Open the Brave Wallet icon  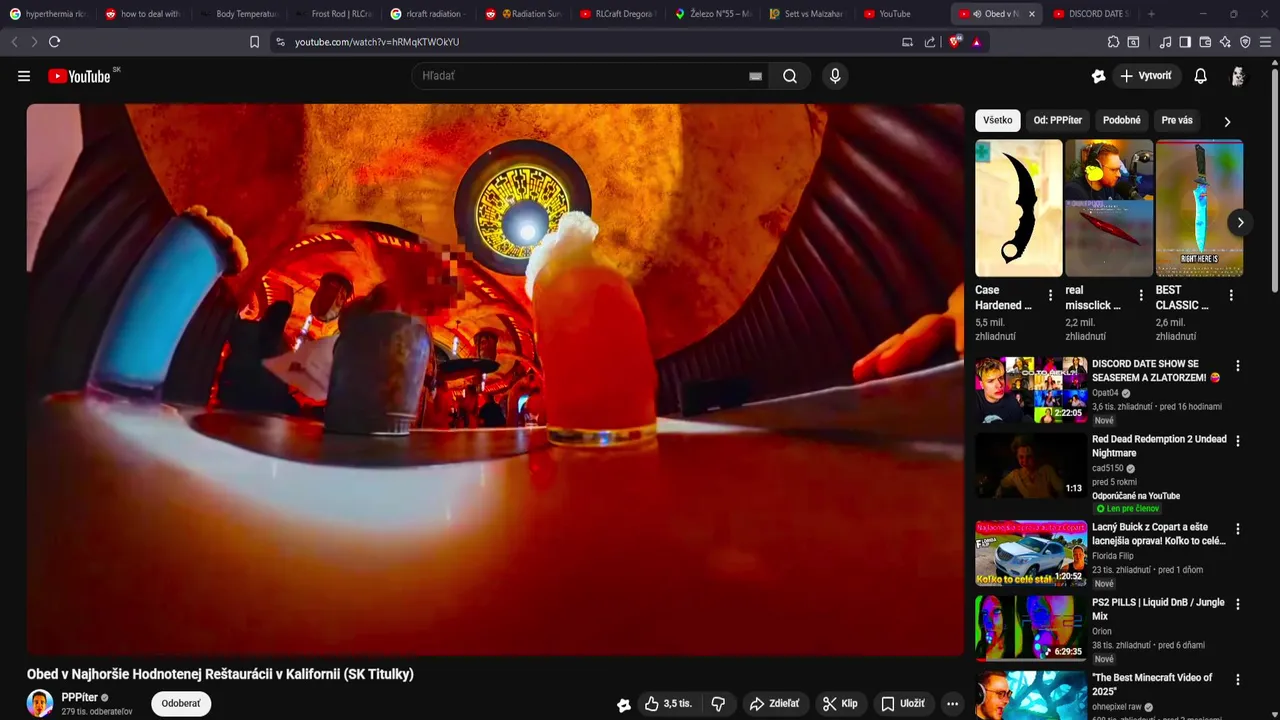pos(1205,42)
